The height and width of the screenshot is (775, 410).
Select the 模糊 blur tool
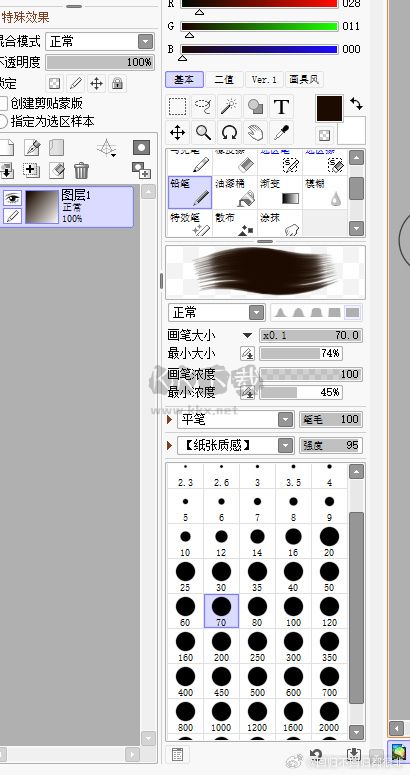pos(324,192)
